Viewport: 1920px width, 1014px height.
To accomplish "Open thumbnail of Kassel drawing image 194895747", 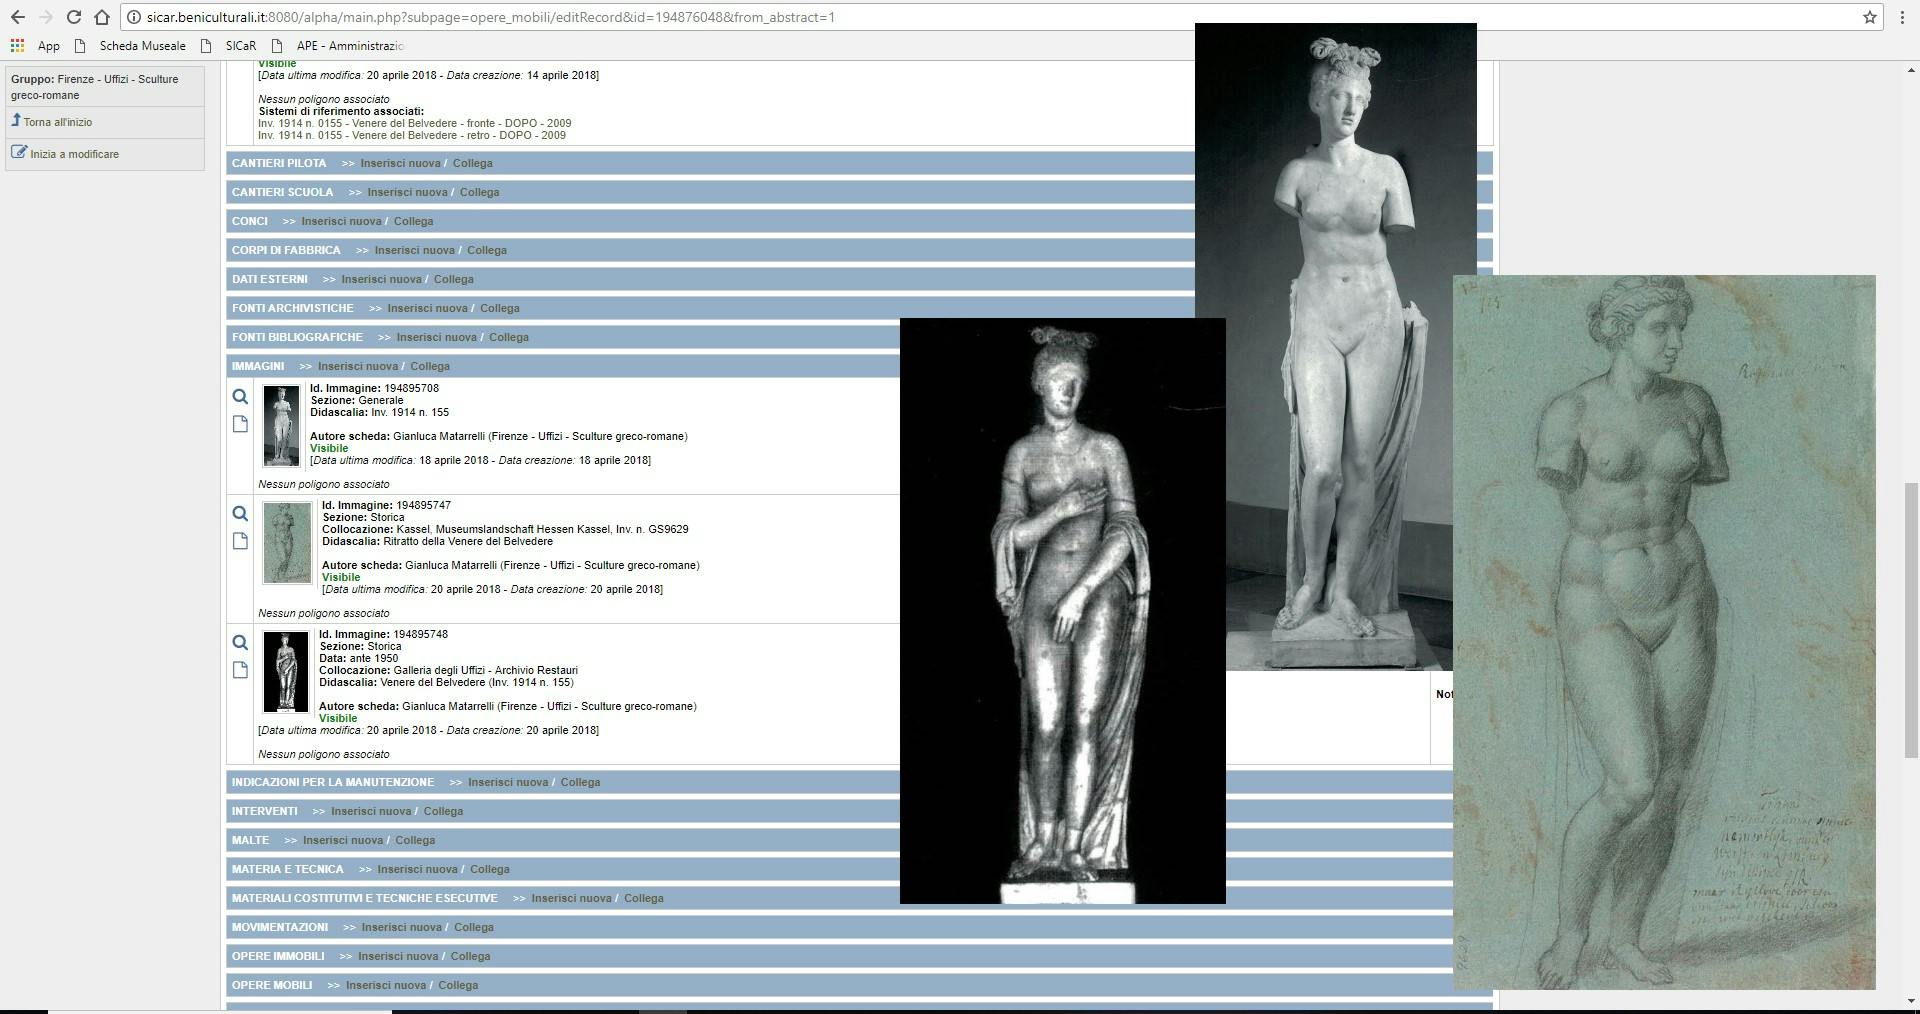I will click(x=287, y=543).
